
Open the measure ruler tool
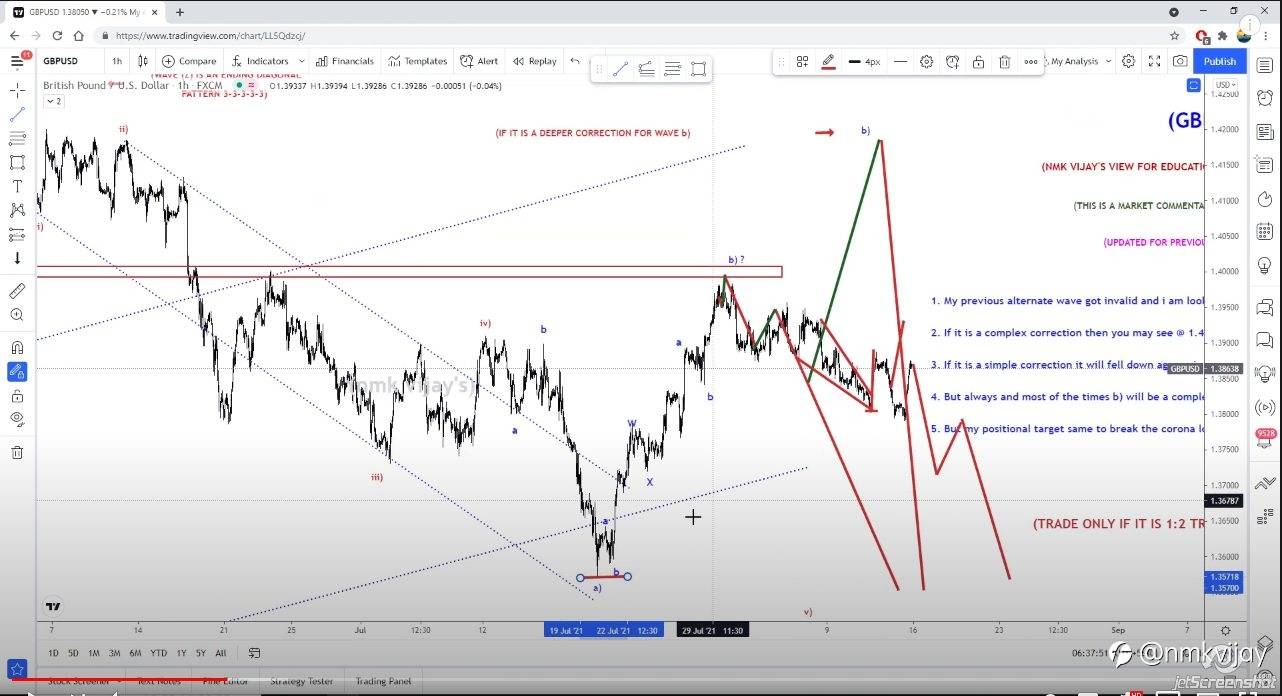pos(17,291)
